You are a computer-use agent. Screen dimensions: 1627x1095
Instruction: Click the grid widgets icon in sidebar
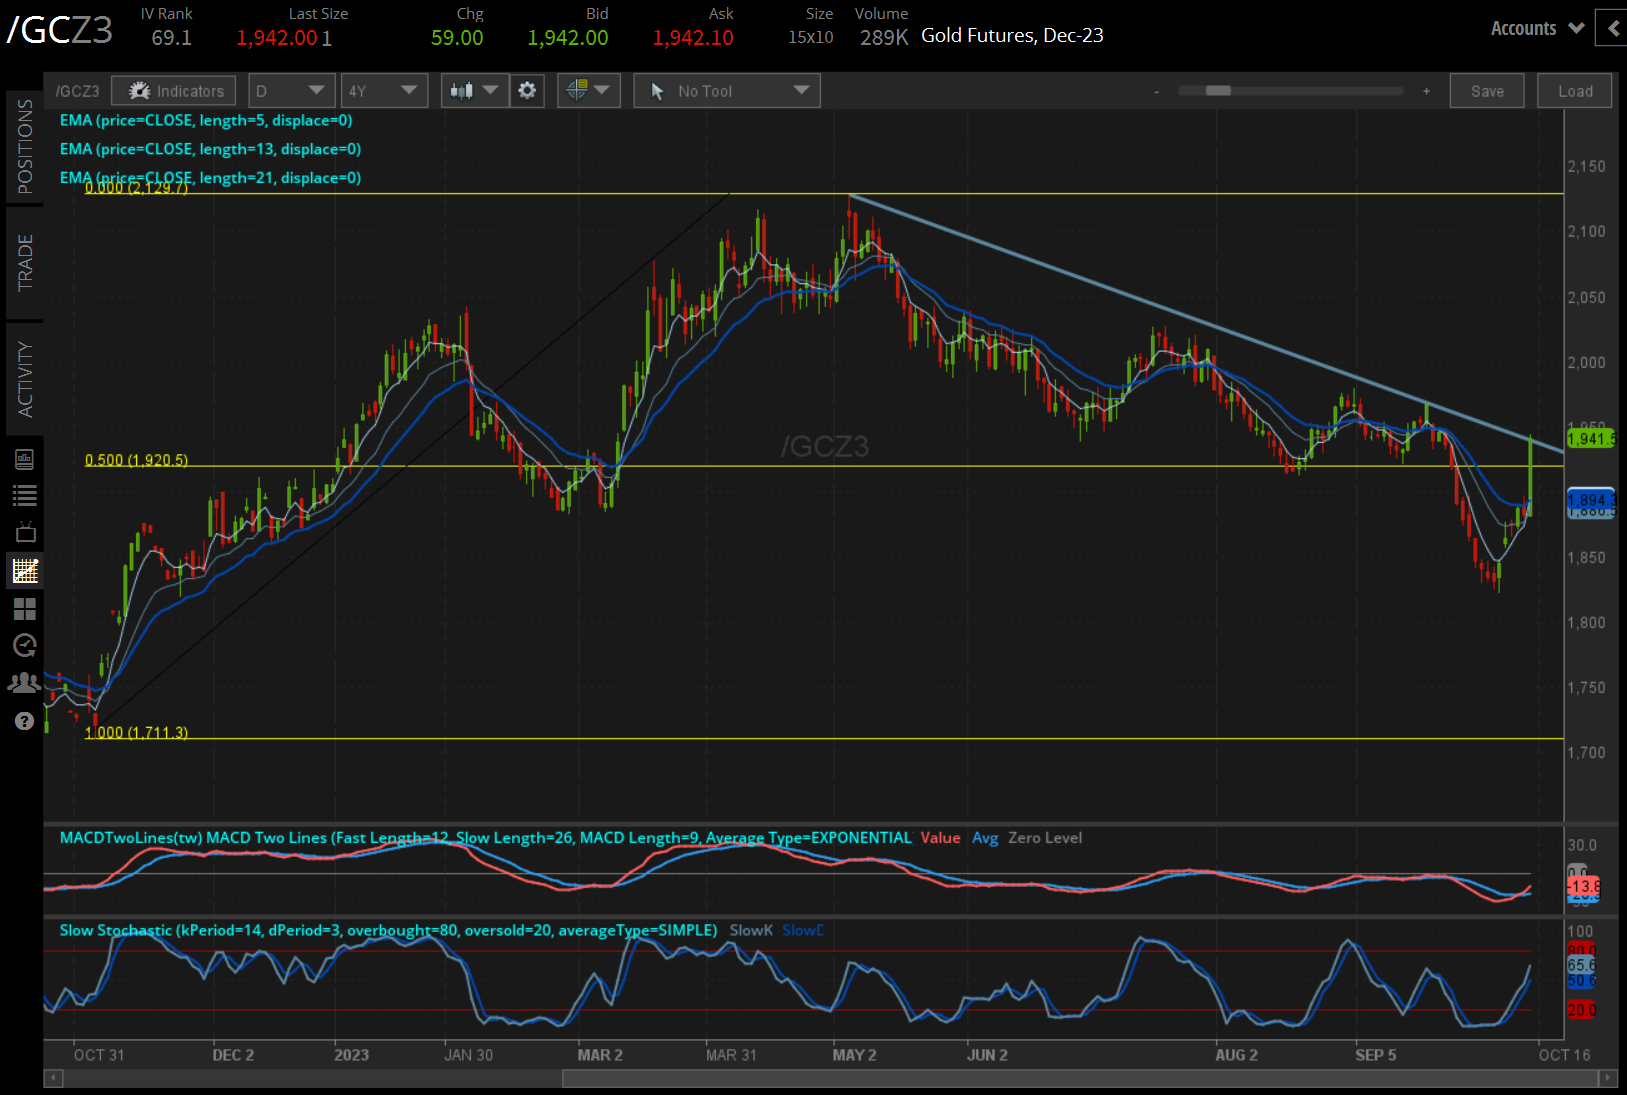click(24, 608)
